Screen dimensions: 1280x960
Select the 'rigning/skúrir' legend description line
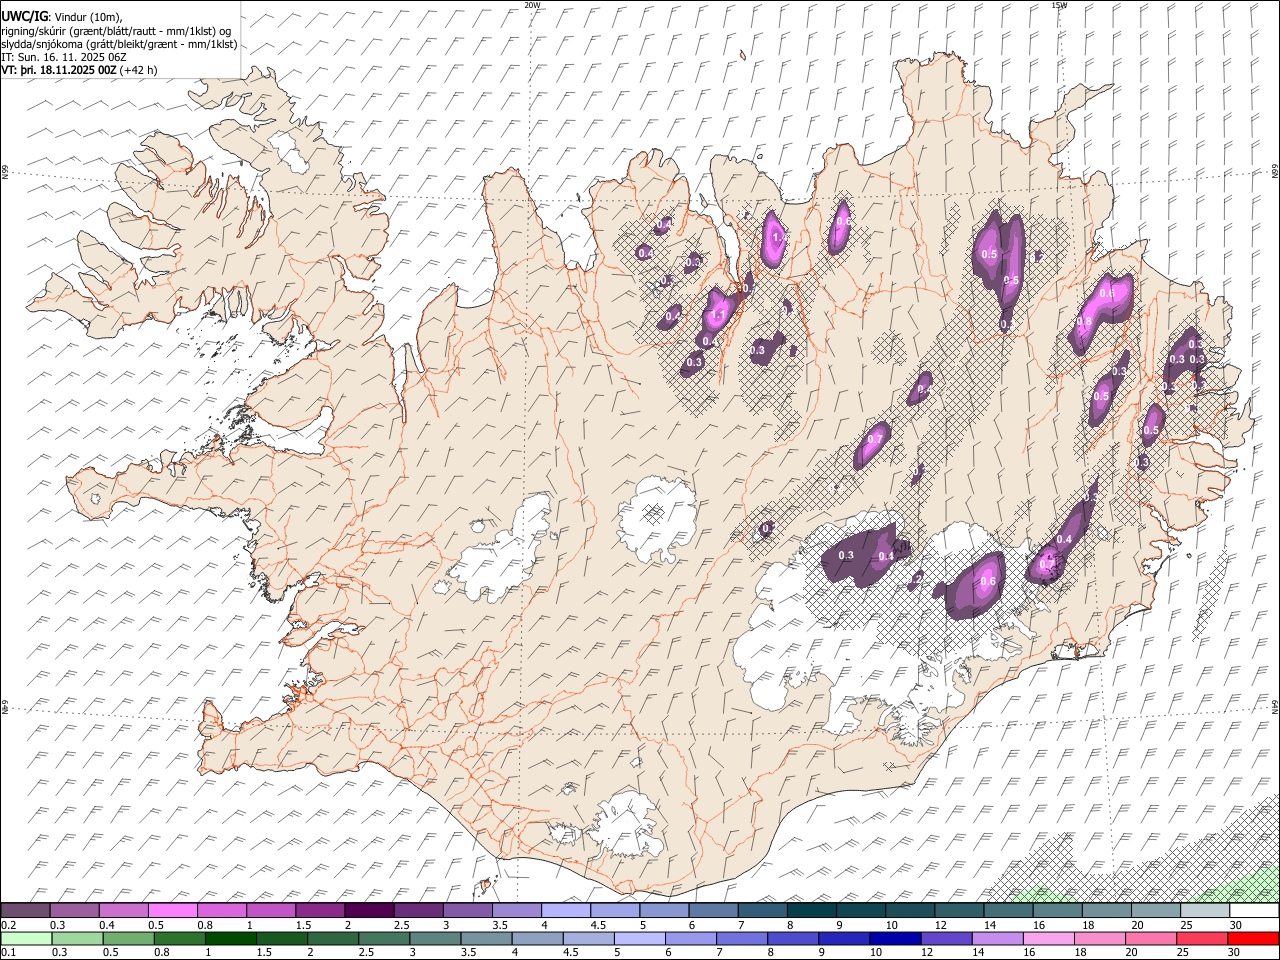116,31
